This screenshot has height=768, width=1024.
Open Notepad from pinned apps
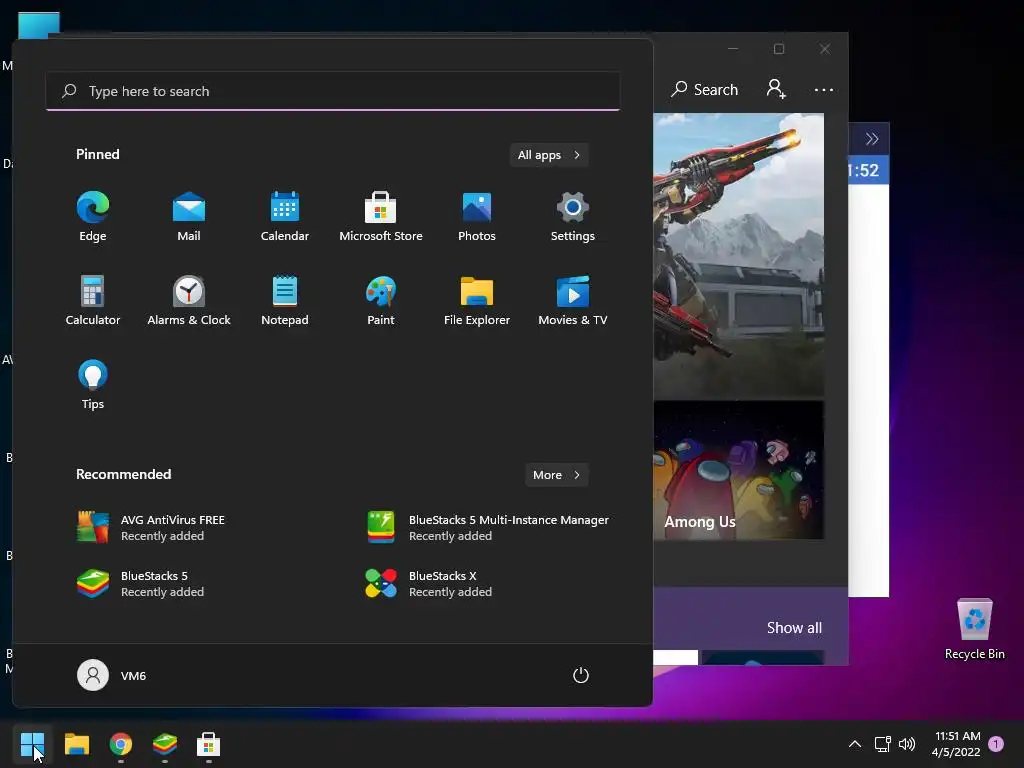click(285, 301)
